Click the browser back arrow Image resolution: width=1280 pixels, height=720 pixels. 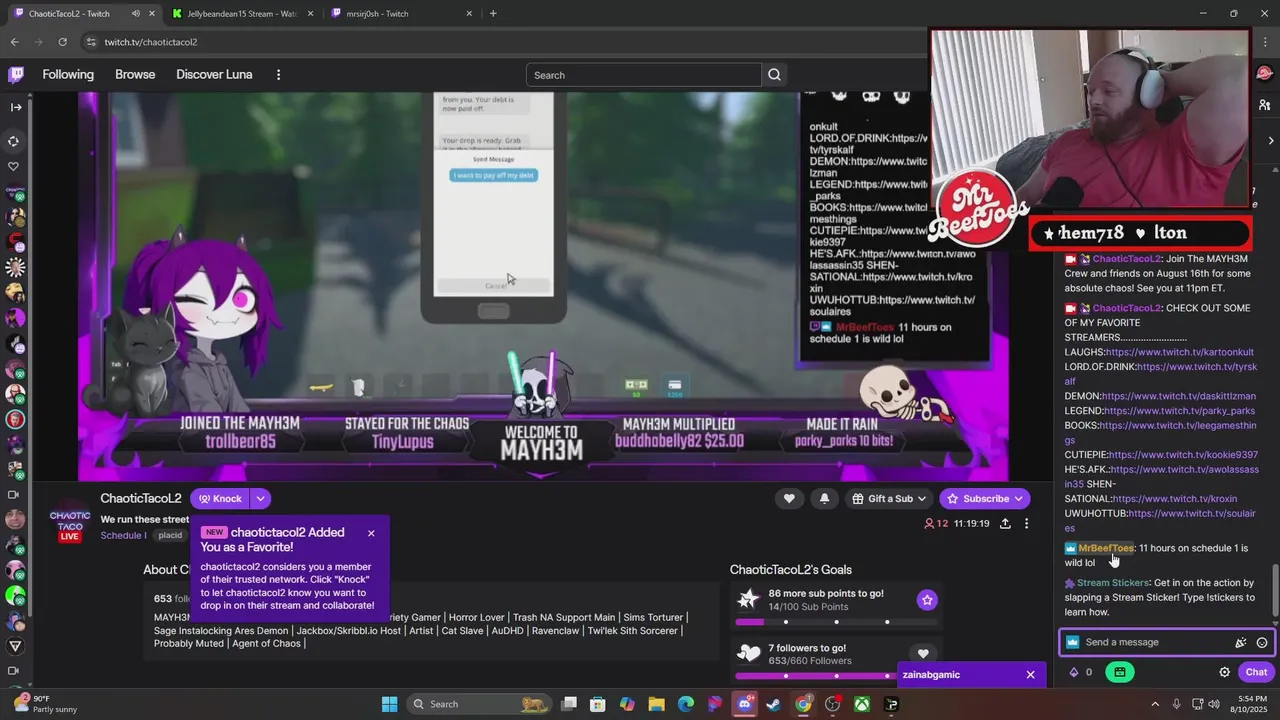point(14,42)
